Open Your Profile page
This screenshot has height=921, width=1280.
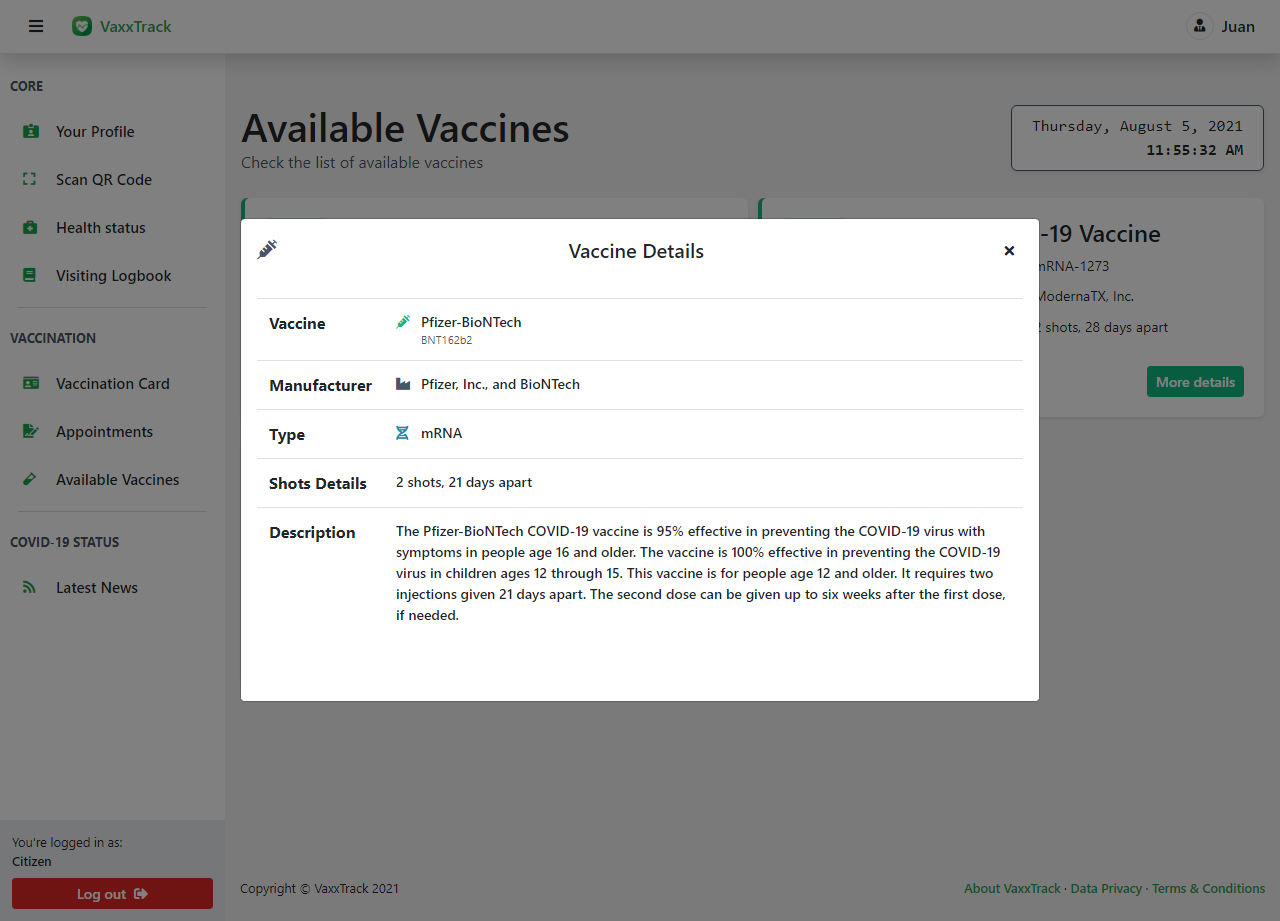(x=95, y=131)
